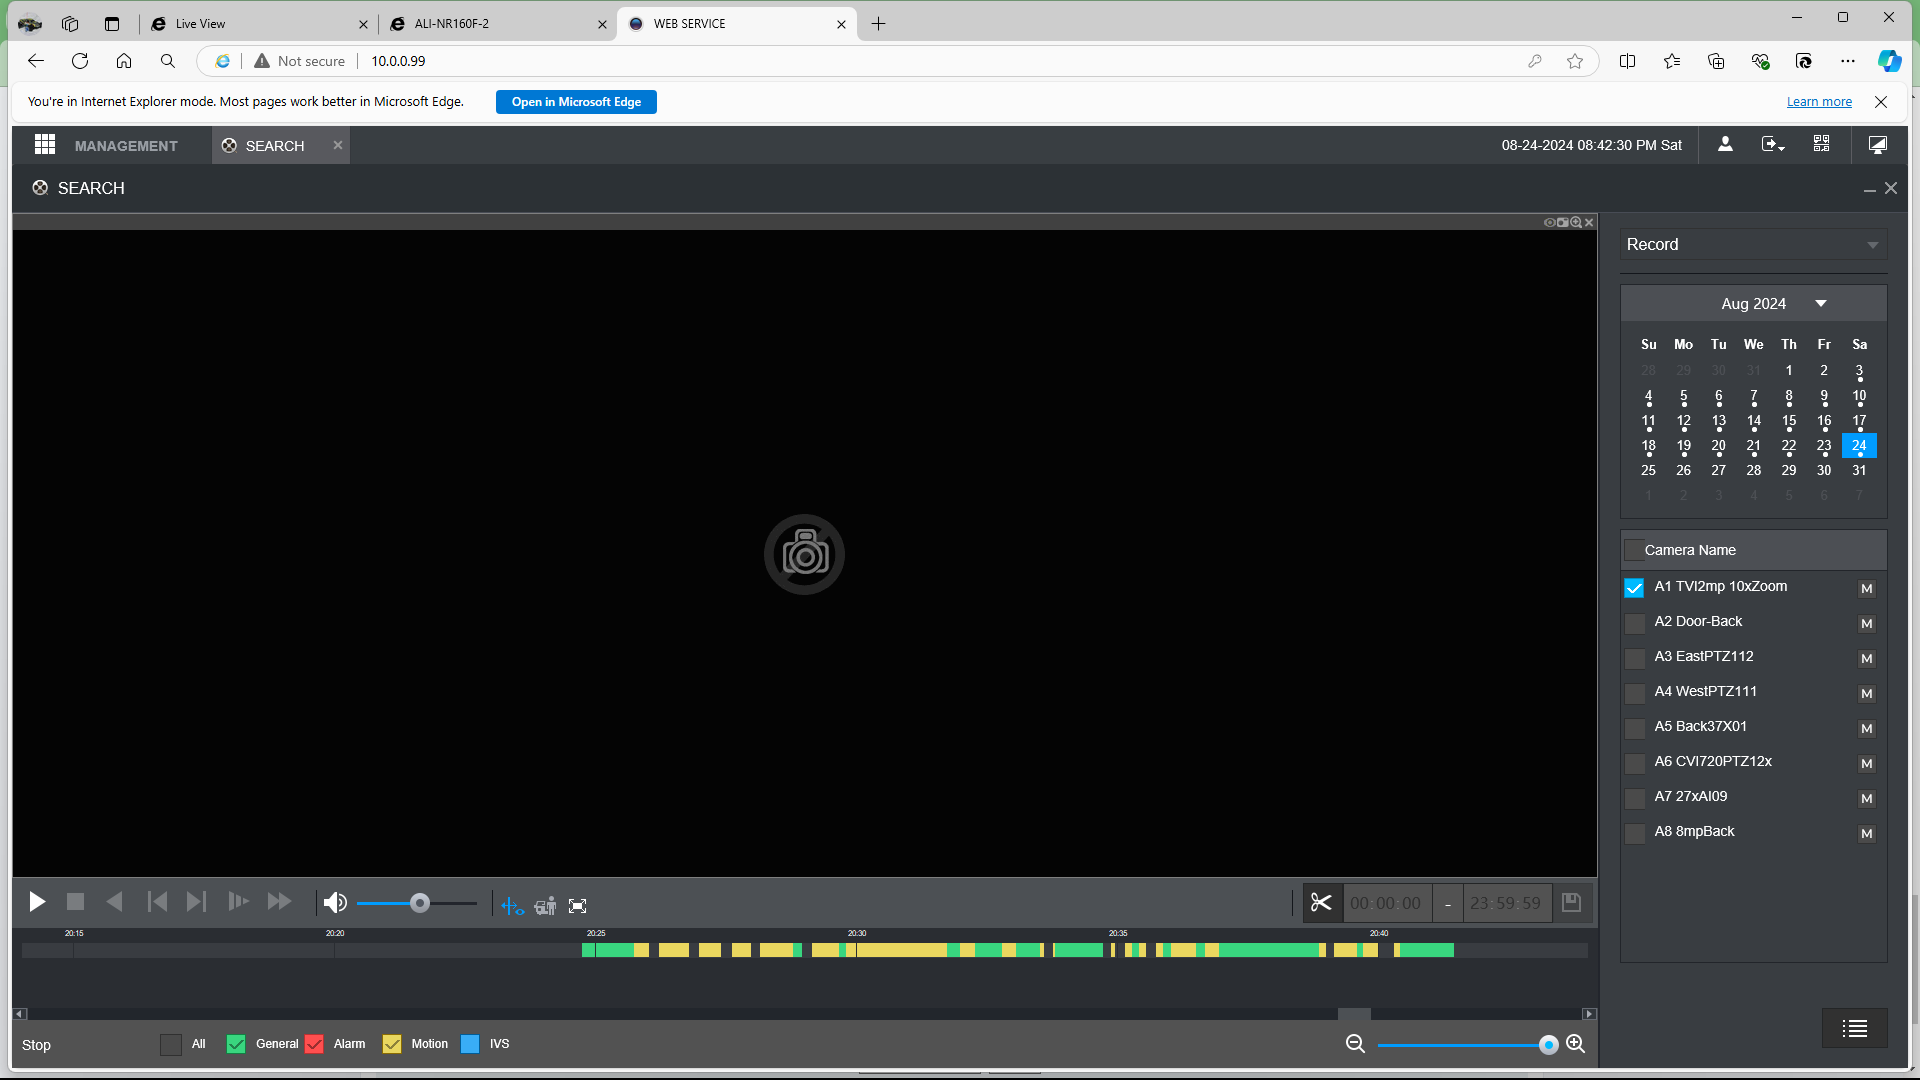
Task: Mute the audio speaker icon
Action: (x=335, y=904)
